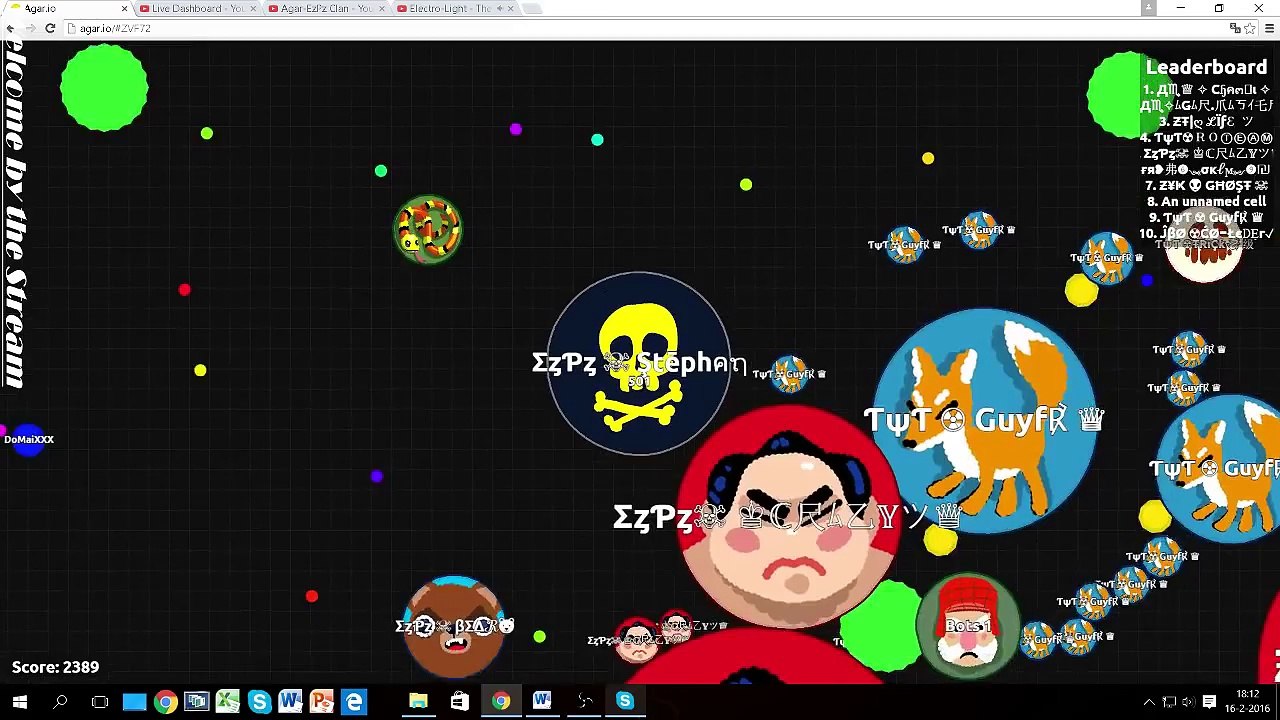1280x720 pixels.
Task: Open the Chrome profile button
Action: click(1148, 8)
